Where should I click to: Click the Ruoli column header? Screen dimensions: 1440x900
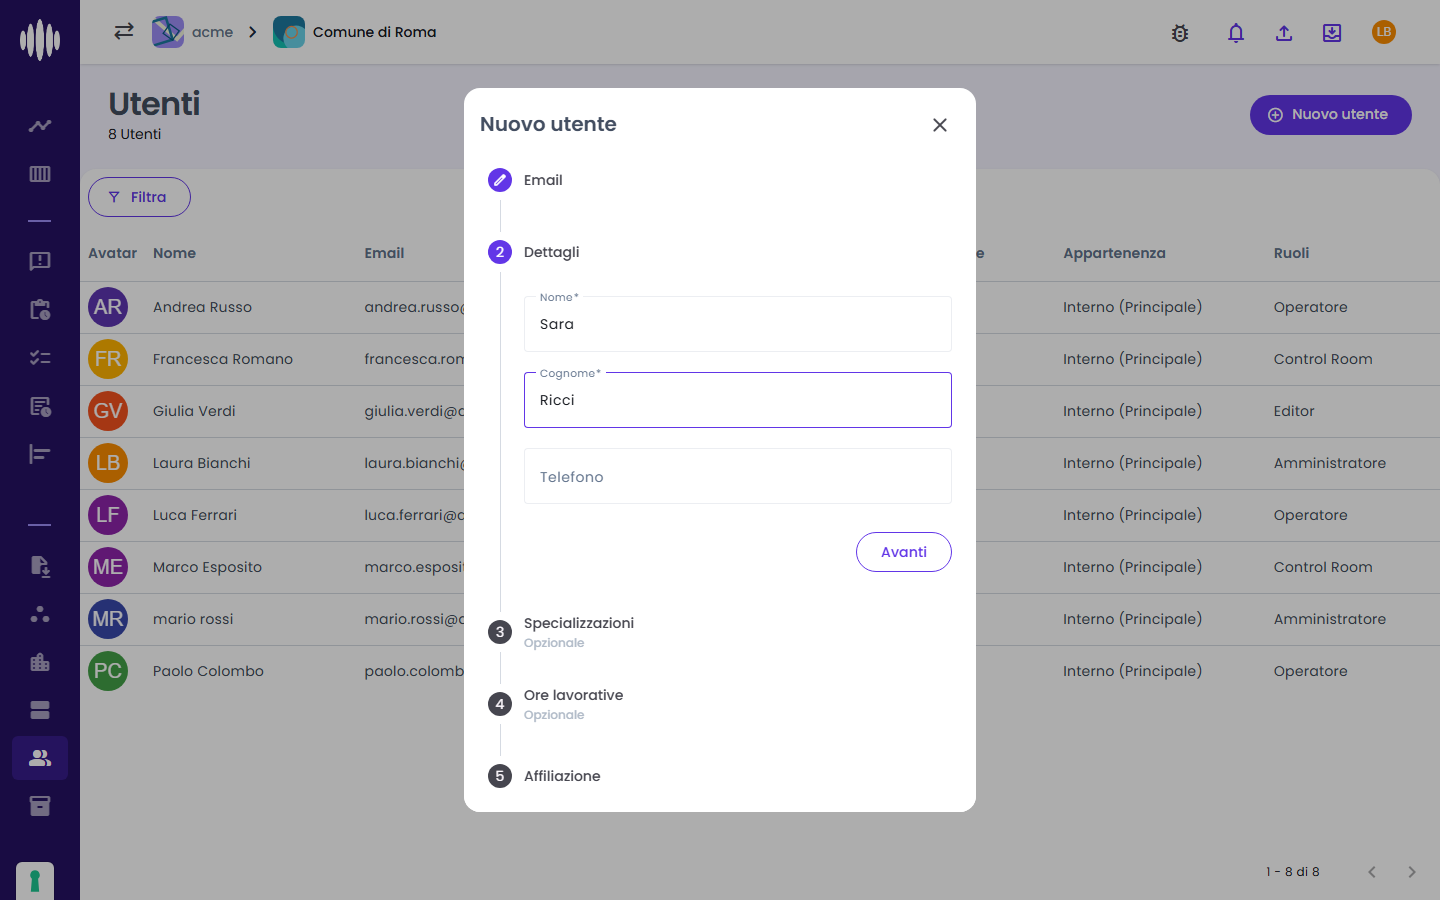click(x=1291, y=253)
